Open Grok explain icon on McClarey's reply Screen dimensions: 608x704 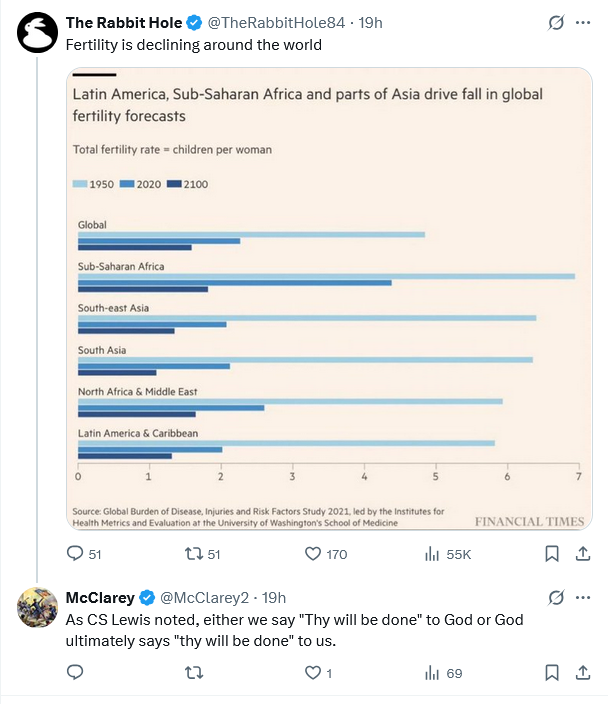pyautogui.click(x=555, y=598)
